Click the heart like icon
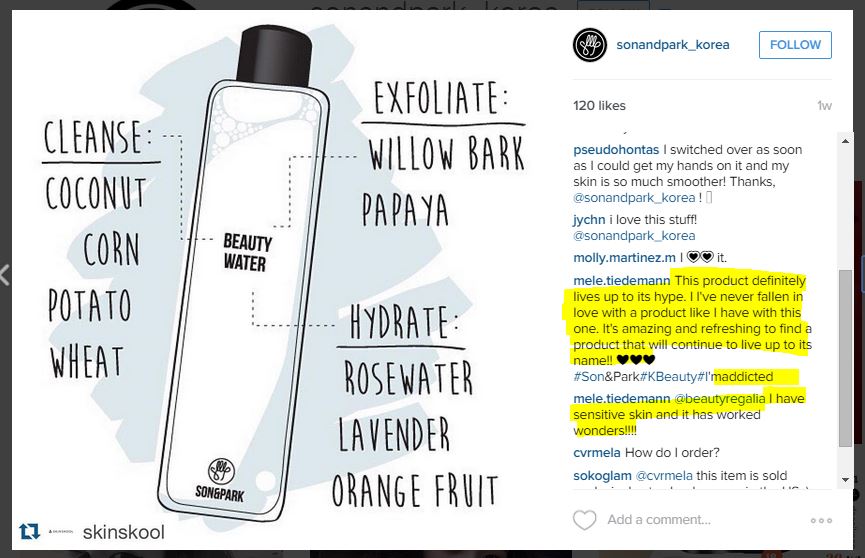Viewport: 865px width, 558px height. pos(585,520)
